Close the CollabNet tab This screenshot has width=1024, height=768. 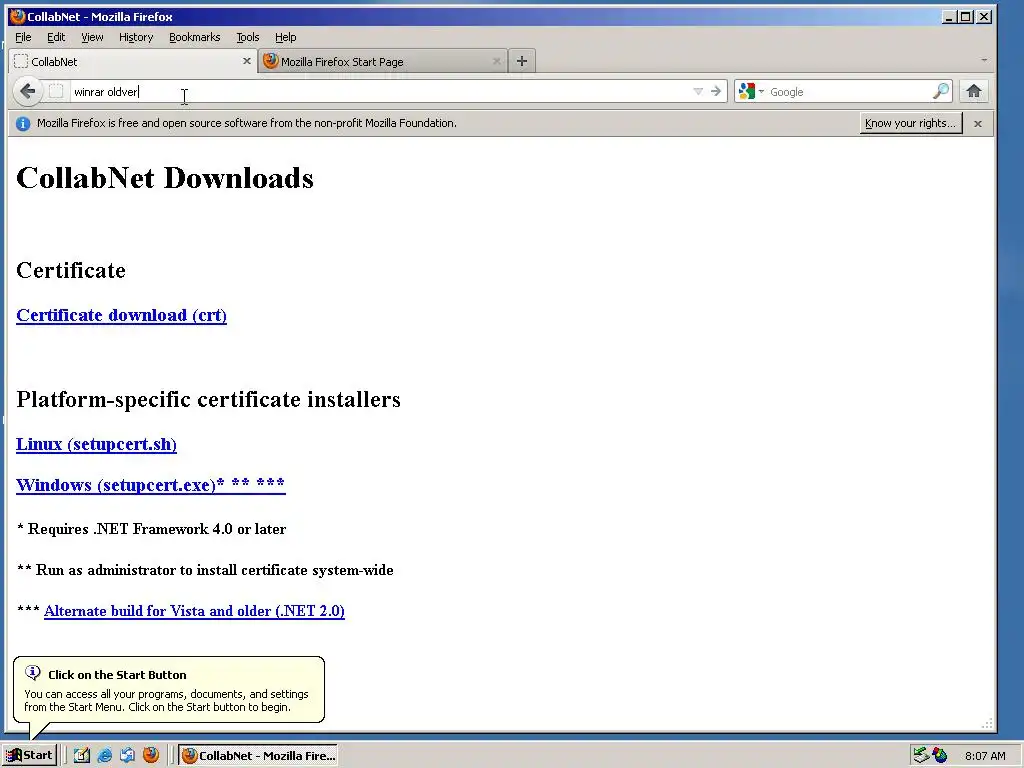coord(246,61)
